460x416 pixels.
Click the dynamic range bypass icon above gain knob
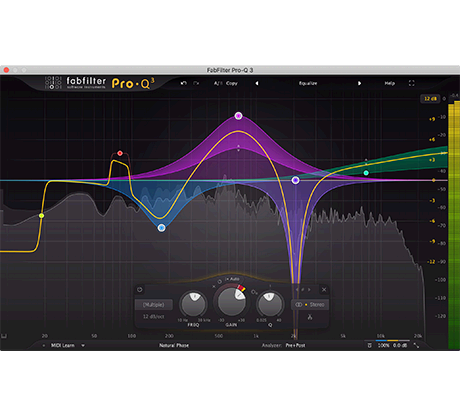pos(220,282)
